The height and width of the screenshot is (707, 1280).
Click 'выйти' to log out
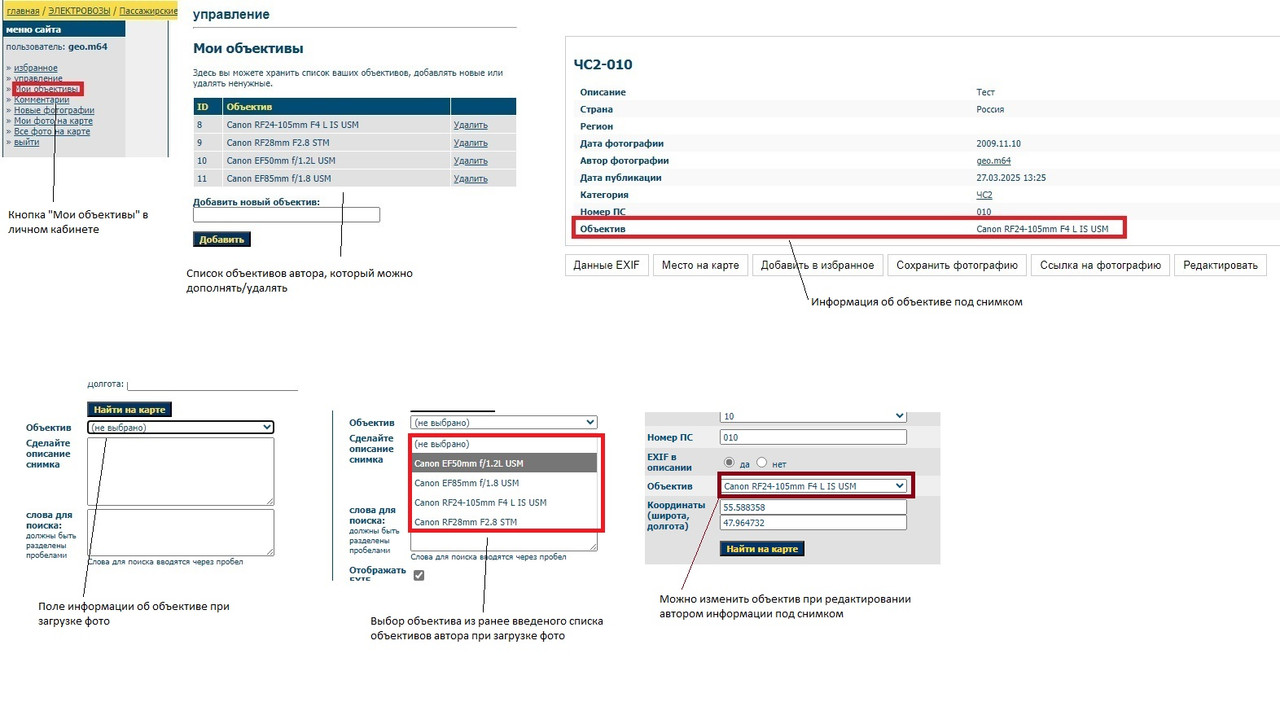pyautogui.click(x=27, y=142)
